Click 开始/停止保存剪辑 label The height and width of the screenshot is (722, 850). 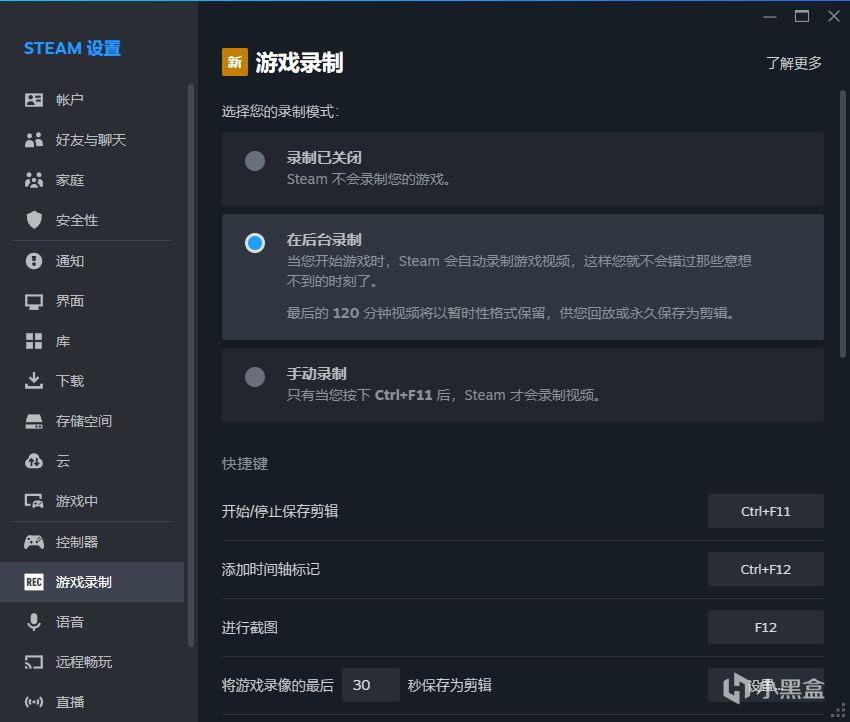280,511
